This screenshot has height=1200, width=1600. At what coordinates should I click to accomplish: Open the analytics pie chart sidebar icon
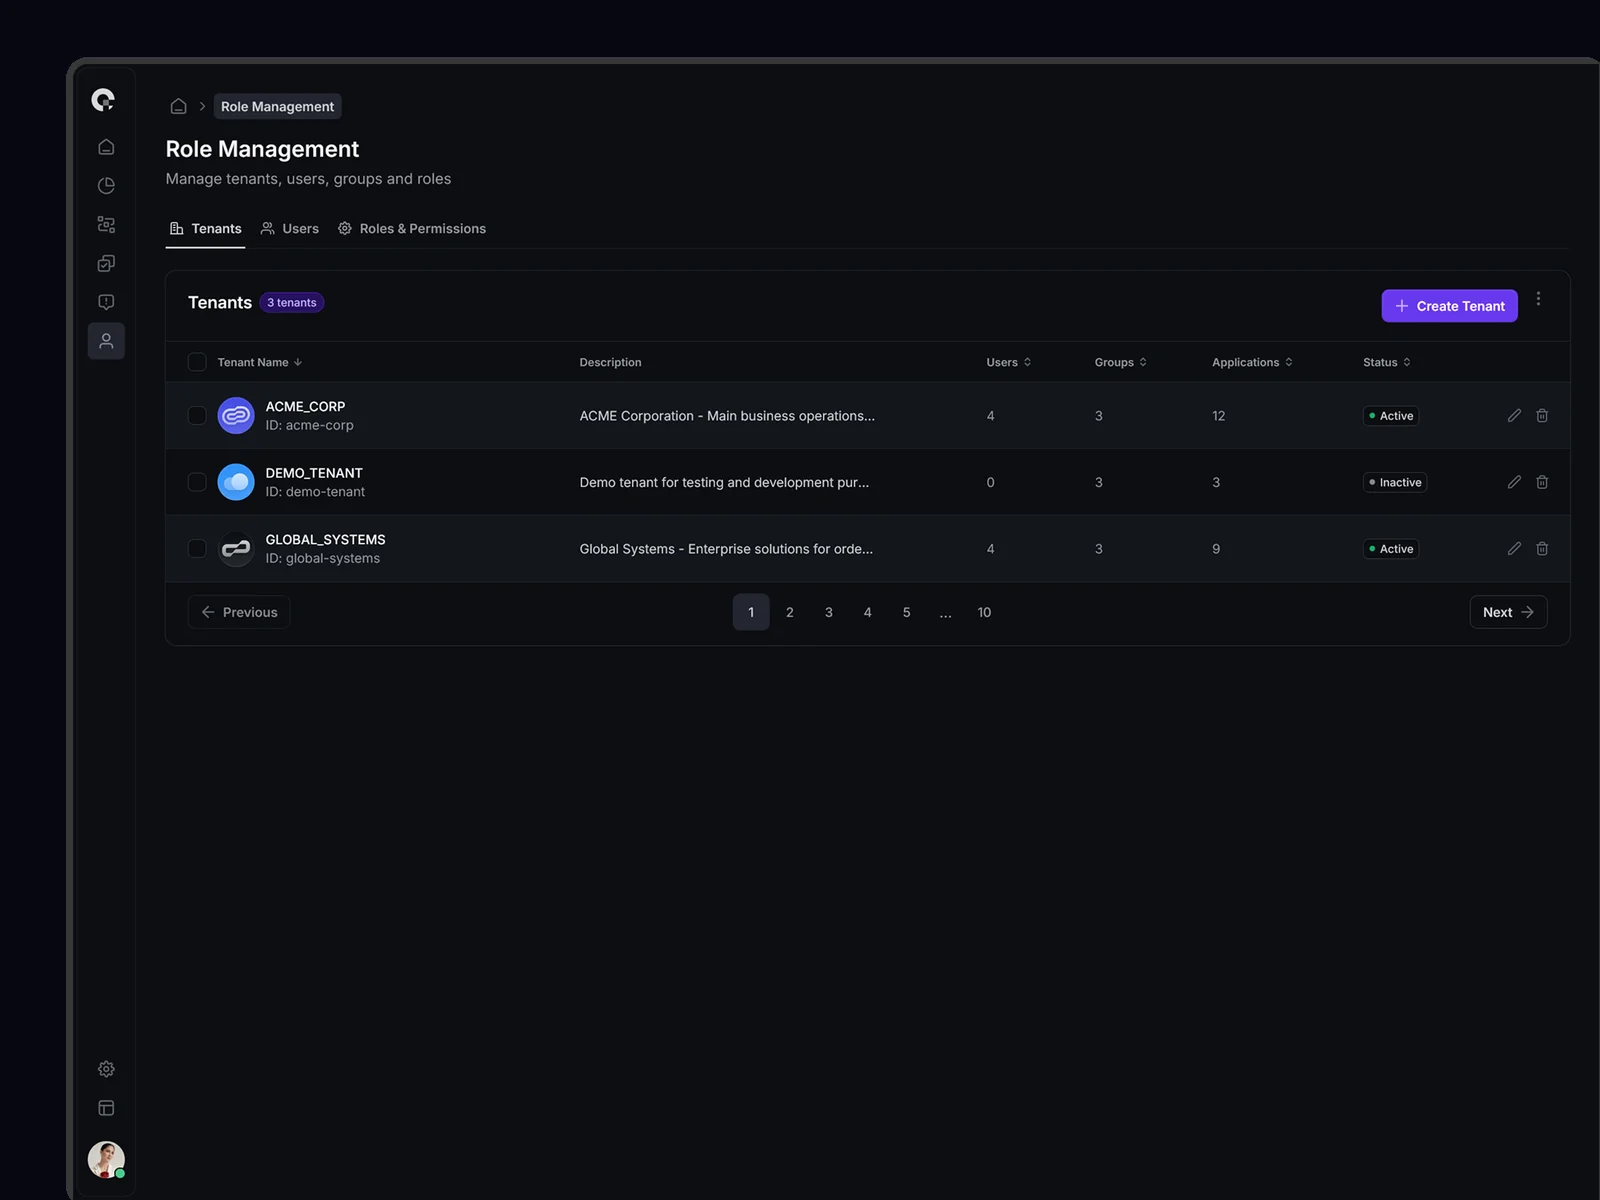106,186
